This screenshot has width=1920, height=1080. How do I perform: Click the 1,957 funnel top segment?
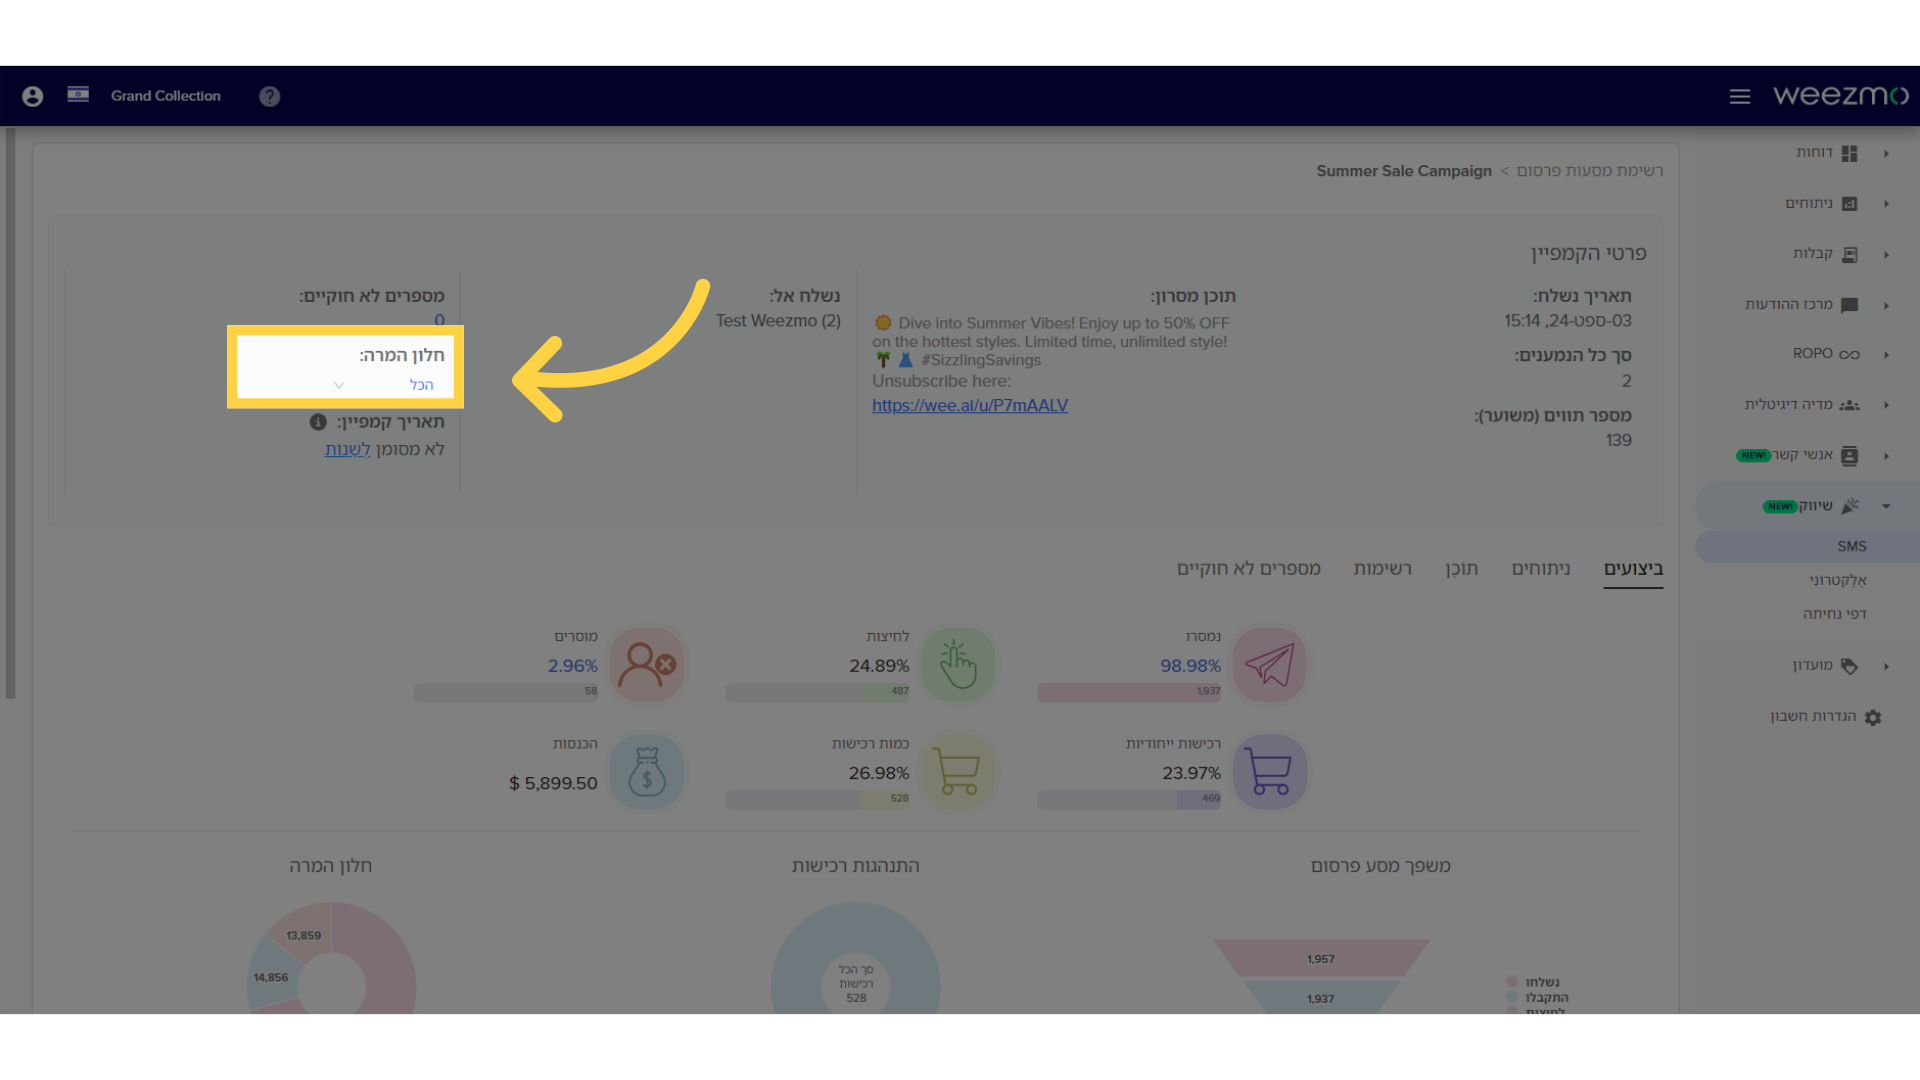[1321, 958]
